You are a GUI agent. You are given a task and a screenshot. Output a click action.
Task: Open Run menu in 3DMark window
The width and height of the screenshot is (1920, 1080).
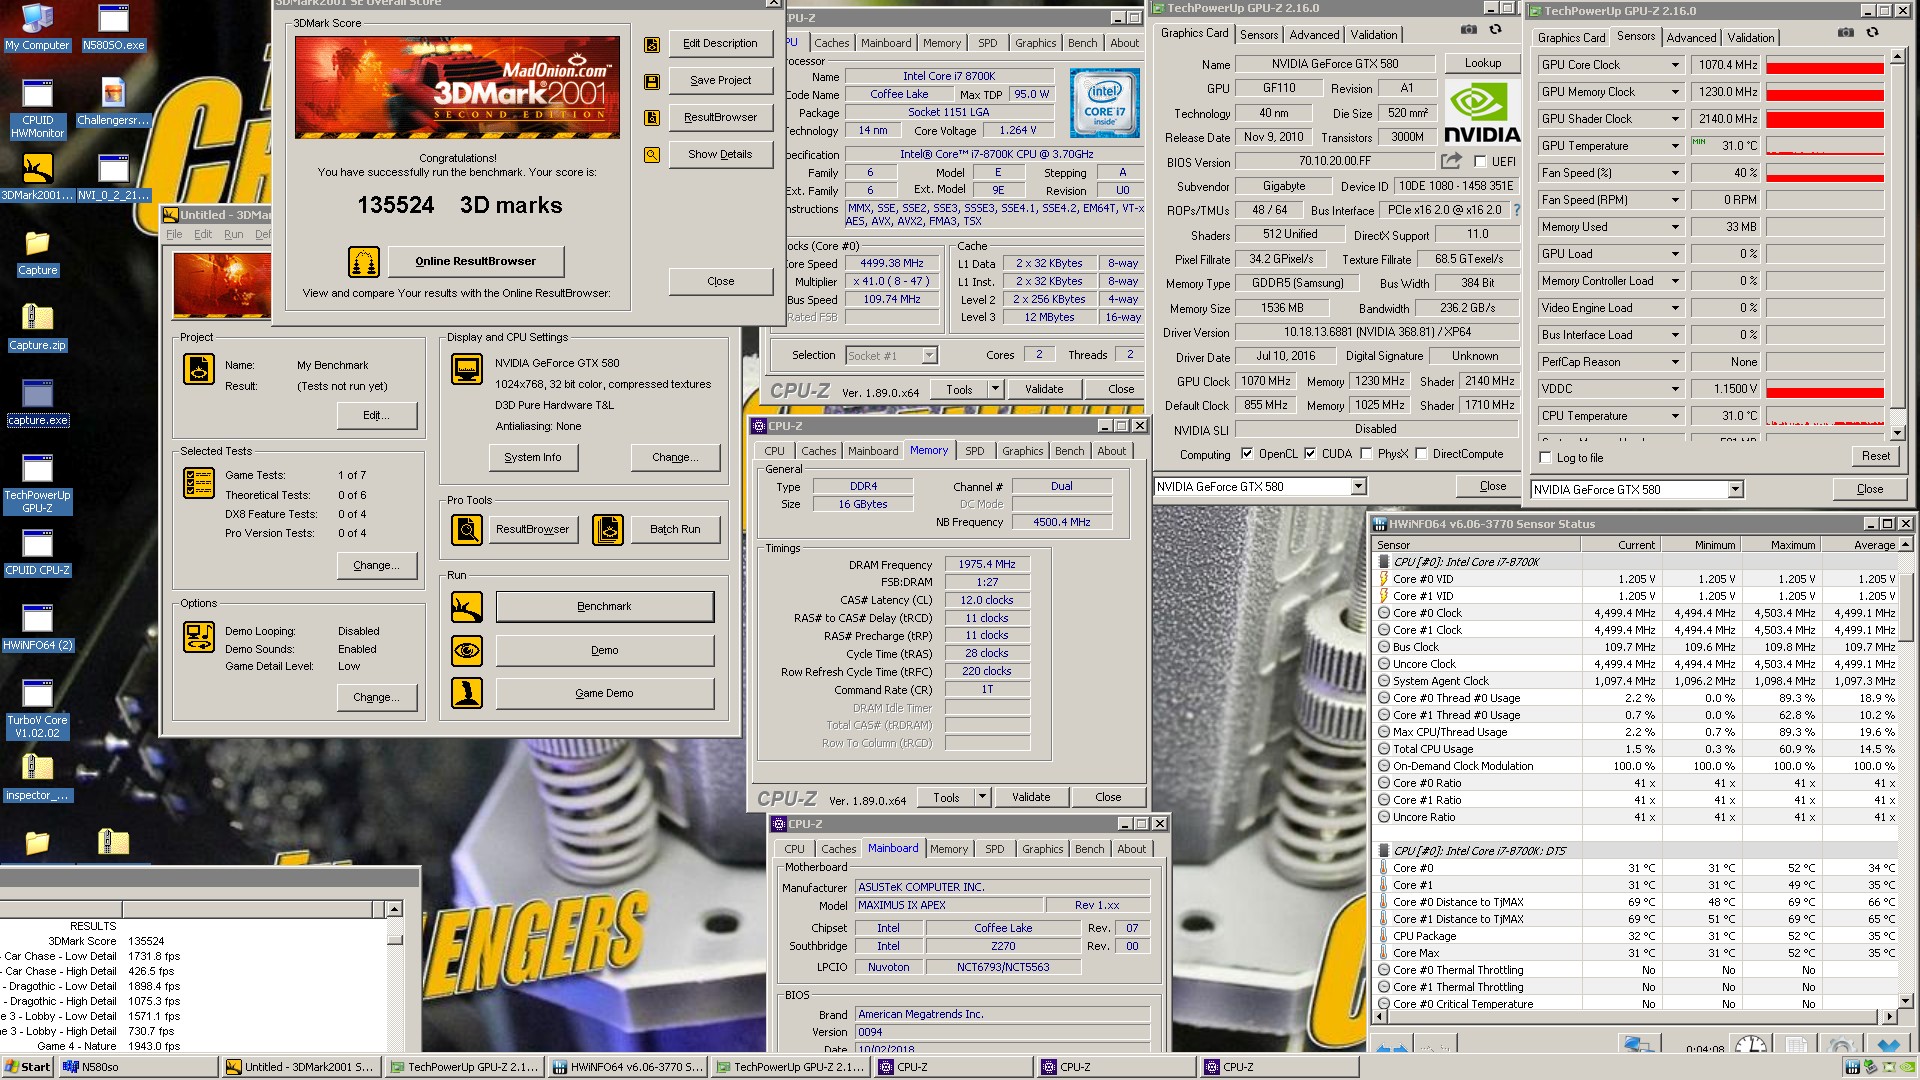(x=233, y=235)
